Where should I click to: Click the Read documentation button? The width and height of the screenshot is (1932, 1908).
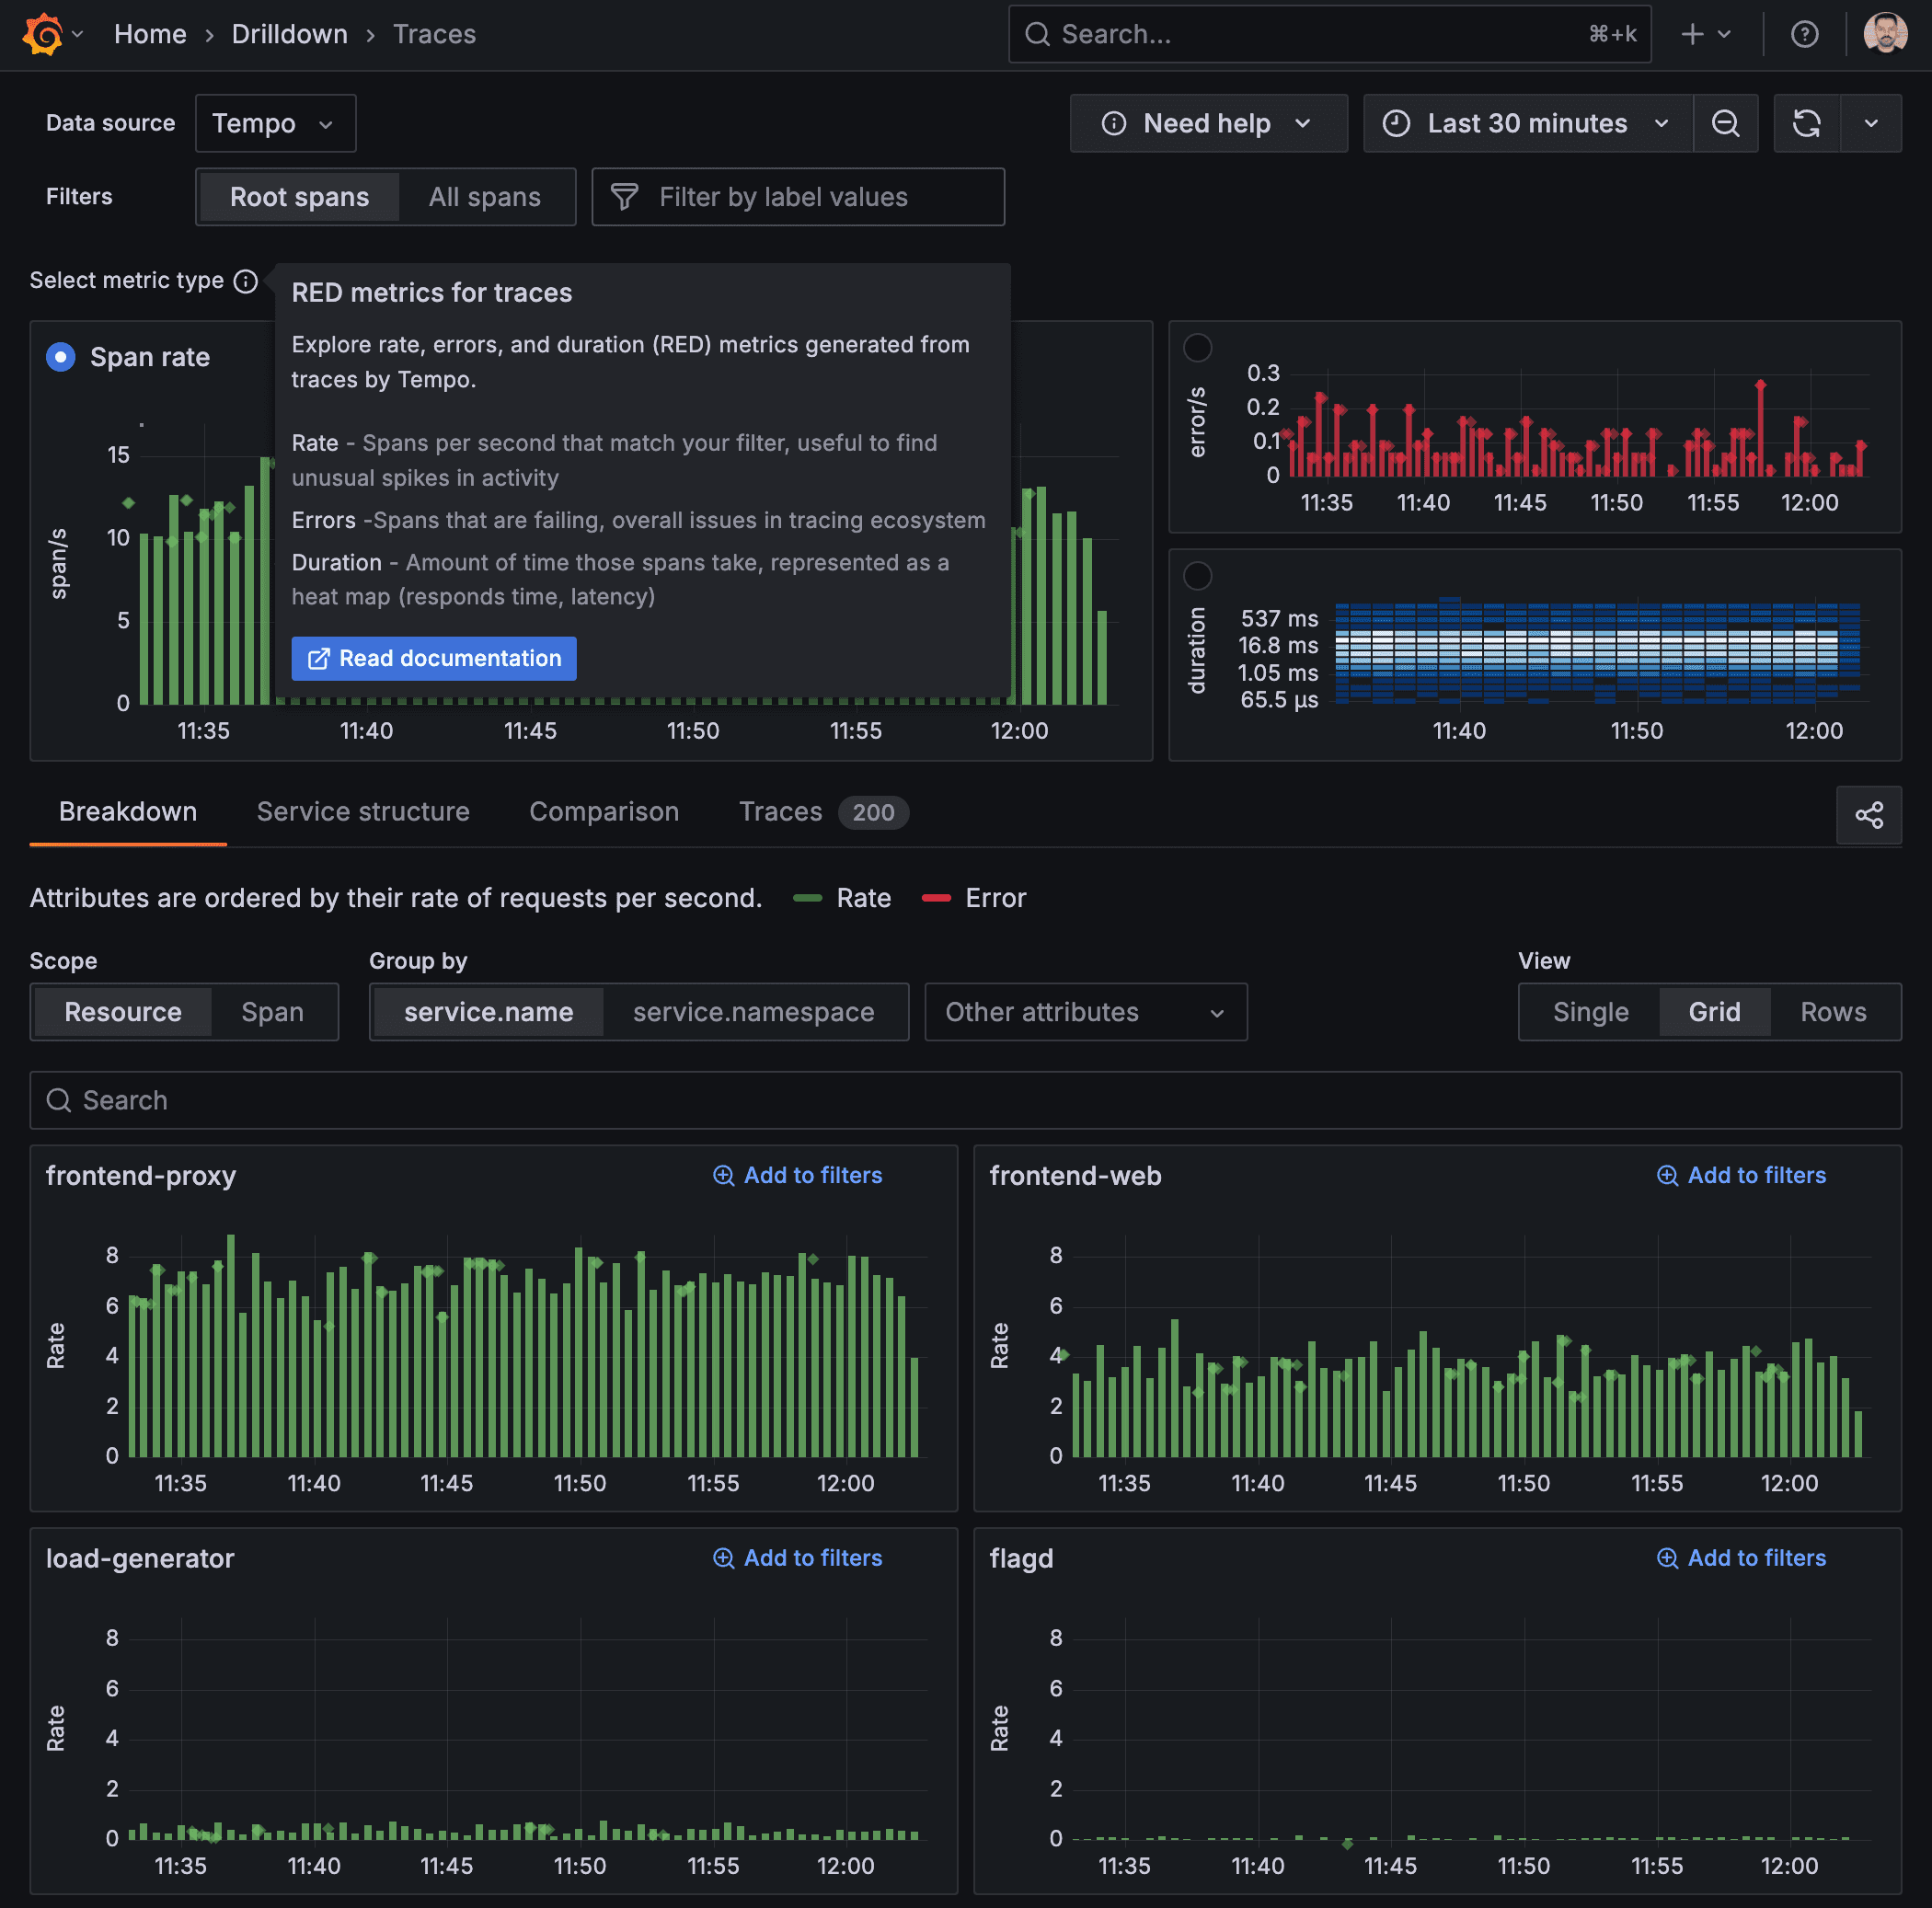tap(433, 658)
